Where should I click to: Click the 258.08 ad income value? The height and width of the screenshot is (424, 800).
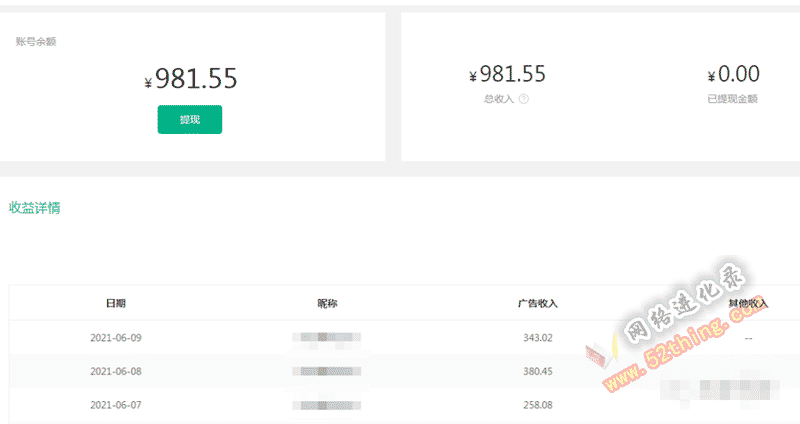[x=538, y=405]
